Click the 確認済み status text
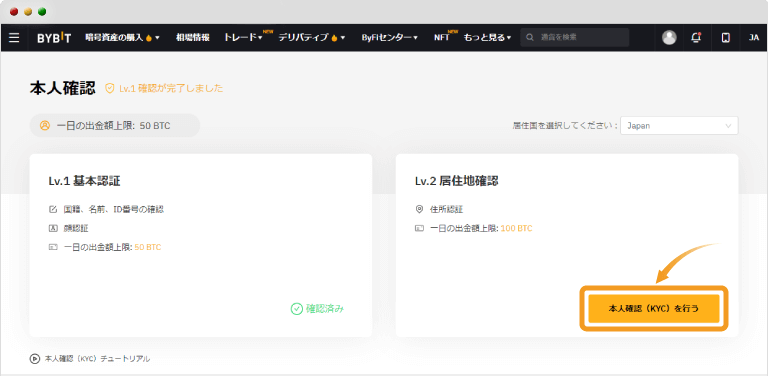 (x=325, y=308)
